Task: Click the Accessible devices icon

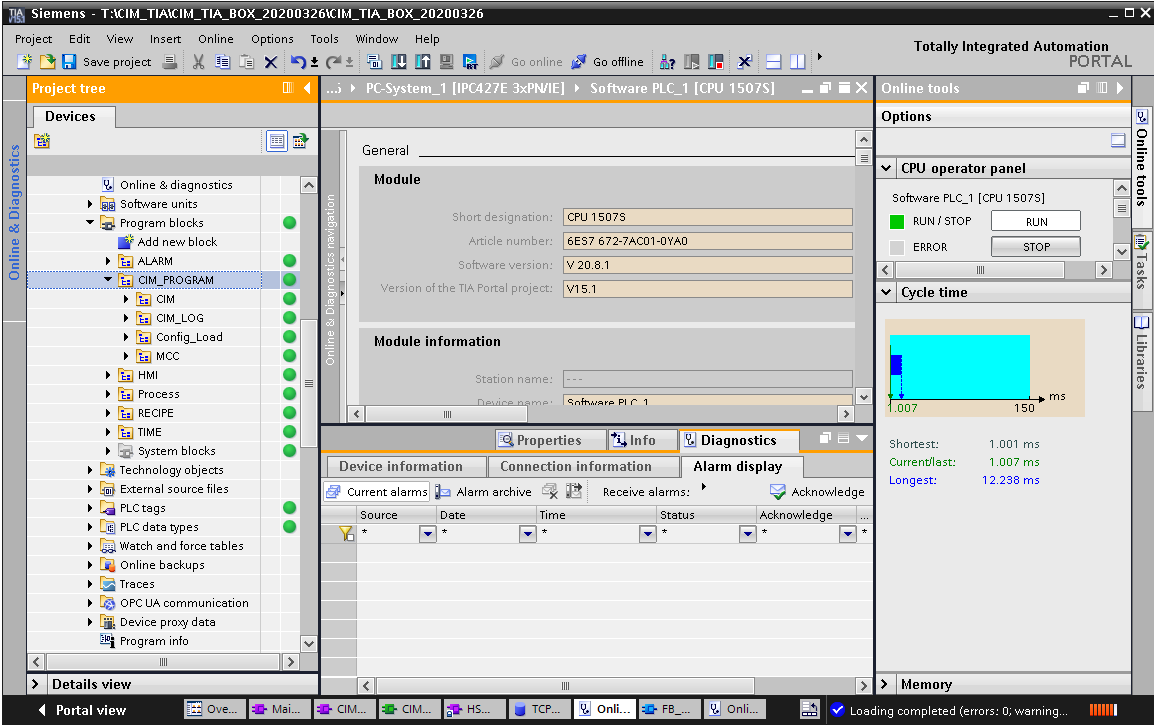Action: point(668,62)
